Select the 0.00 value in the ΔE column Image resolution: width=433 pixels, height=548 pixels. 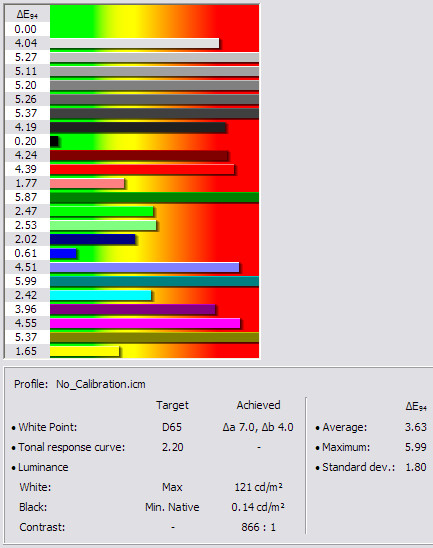point(26,29)
